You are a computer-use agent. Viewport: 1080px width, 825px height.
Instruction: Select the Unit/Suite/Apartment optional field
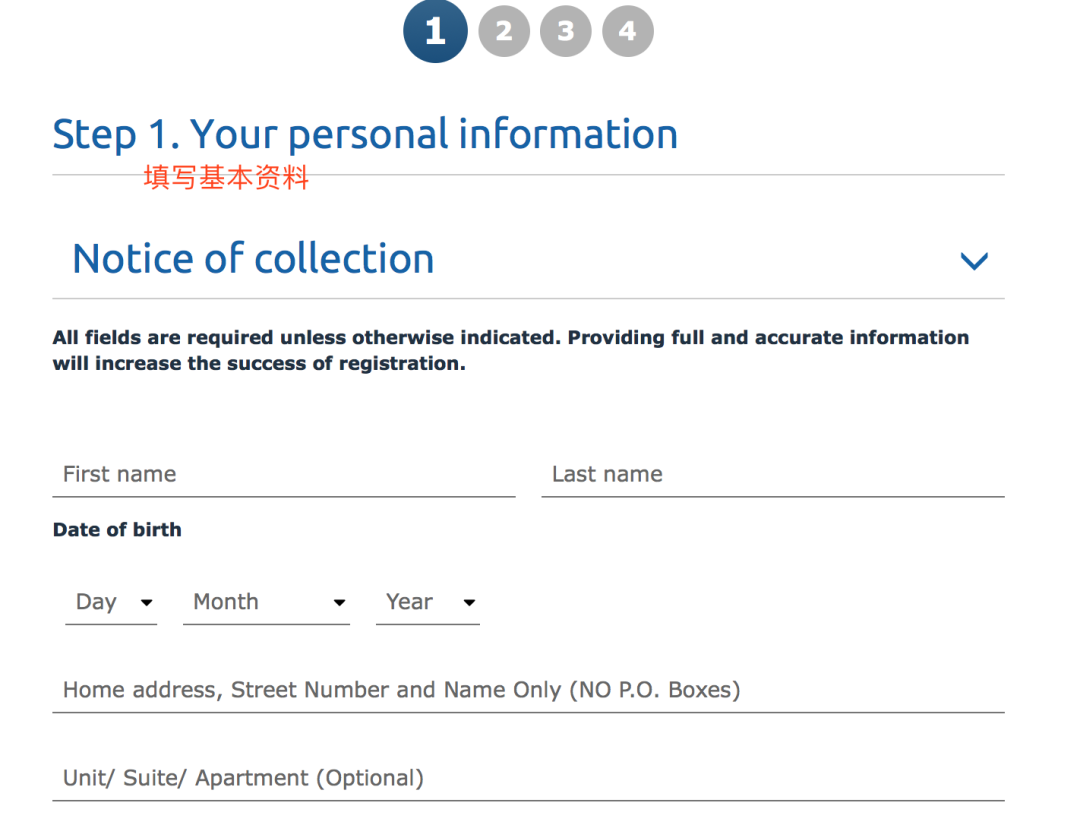528,778
